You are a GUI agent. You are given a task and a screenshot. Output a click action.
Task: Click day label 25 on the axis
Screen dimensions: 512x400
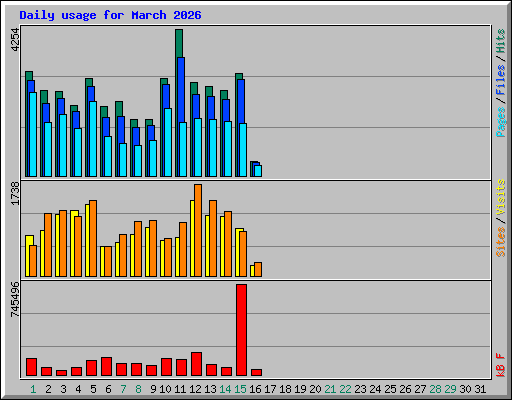pos(390,389)
